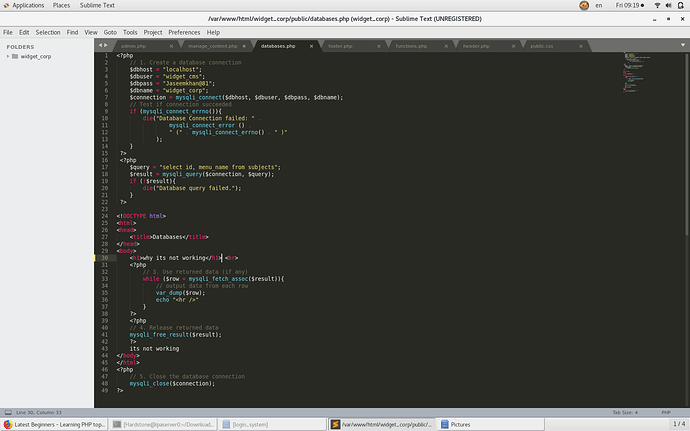The image size is (690, 431).
Task: Switch to the footer.php tab
Action: tap(340, 46)
